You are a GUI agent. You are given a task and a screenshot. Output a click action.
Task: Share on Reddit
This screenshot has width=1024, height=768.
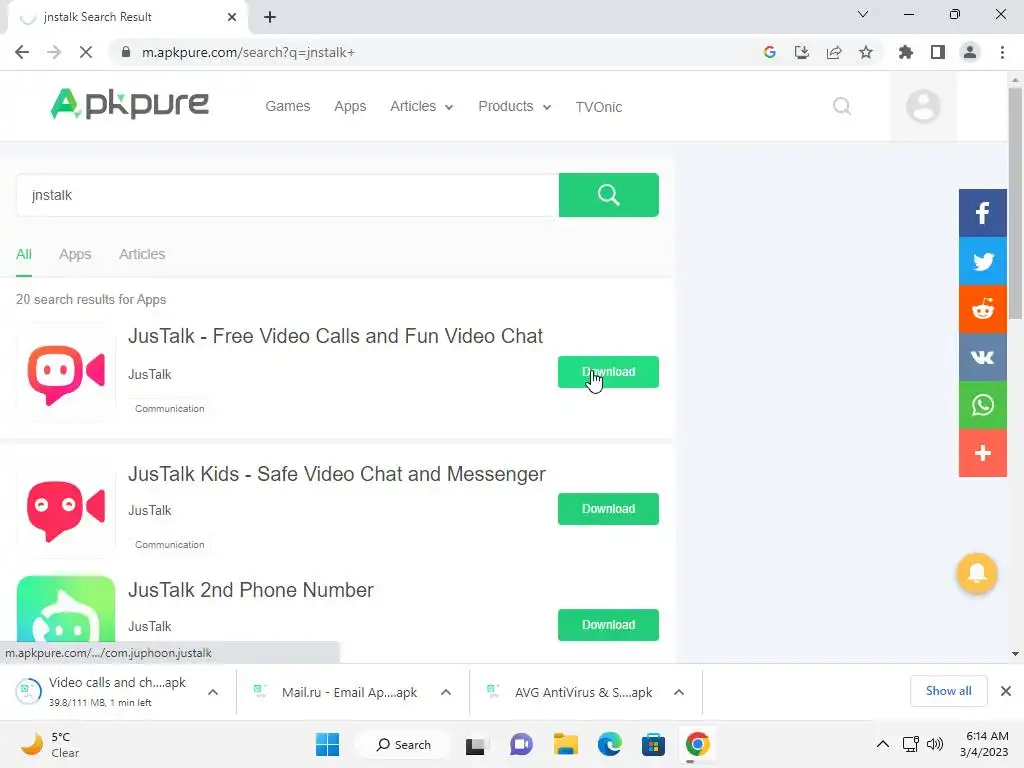point(982,309)
